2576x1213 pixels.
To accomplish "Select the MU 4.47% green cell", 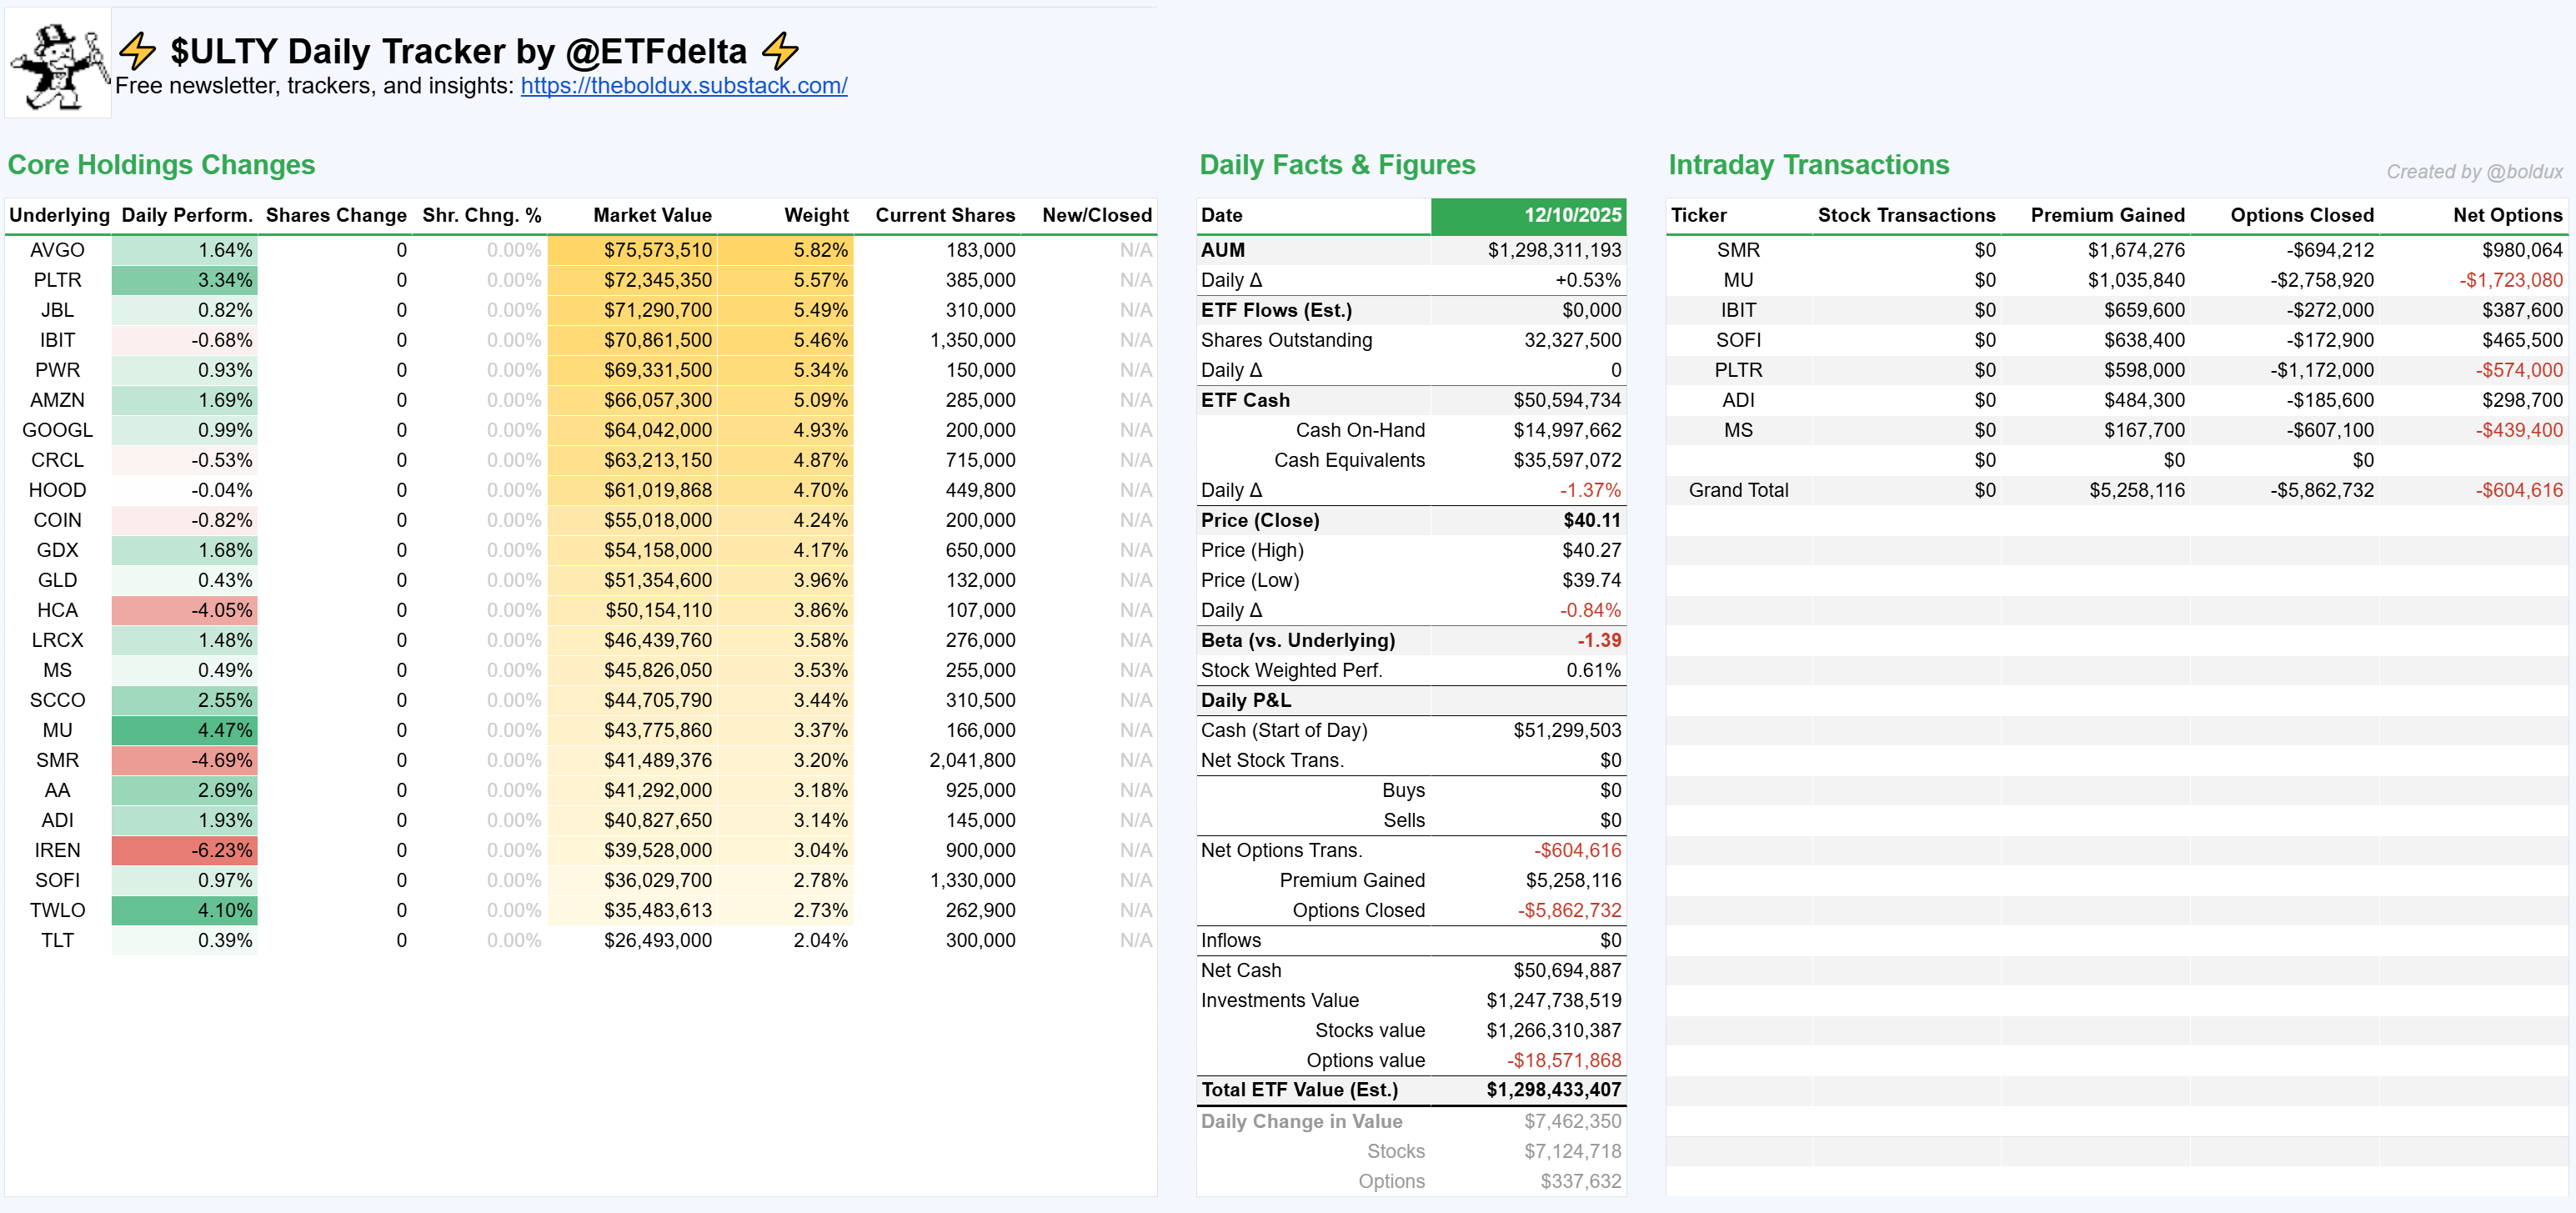I will click(x=185, y=730).
